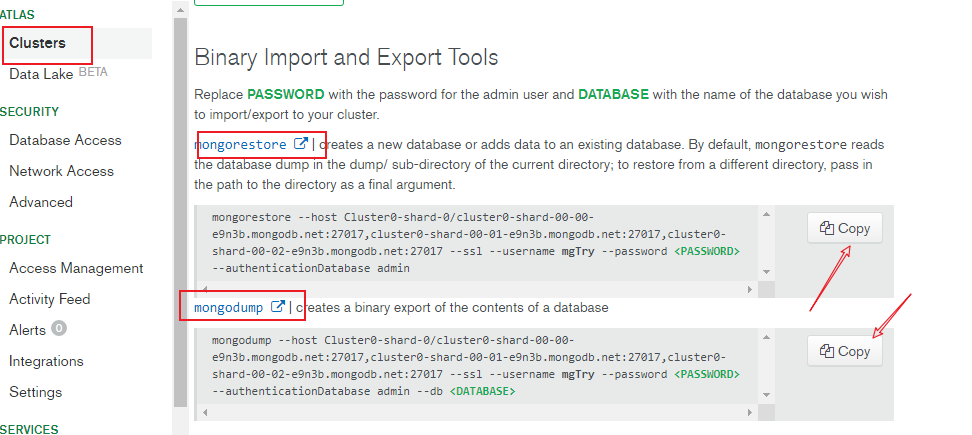The height and width of the screenshot is (435, 972).
Task: Open Integrations in the sidebar
Action: (x=46, y=361)
